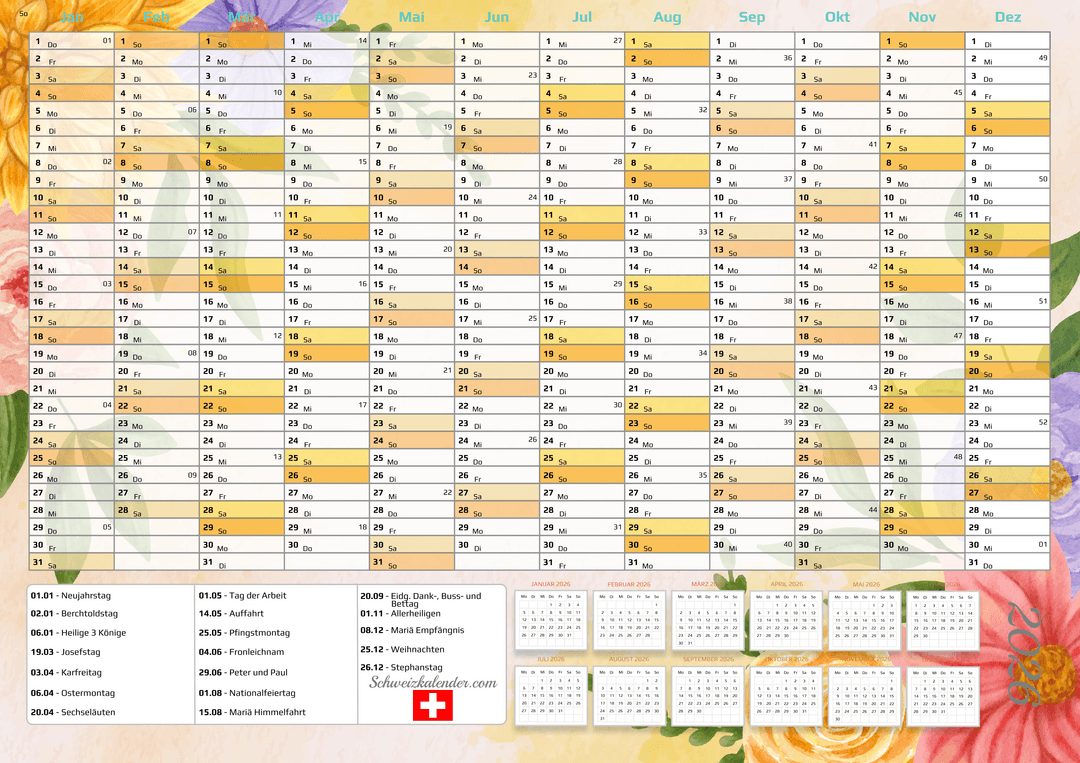Click the Aug month header
Viewport: 1080px width, 763px height.
coord(667,17)
